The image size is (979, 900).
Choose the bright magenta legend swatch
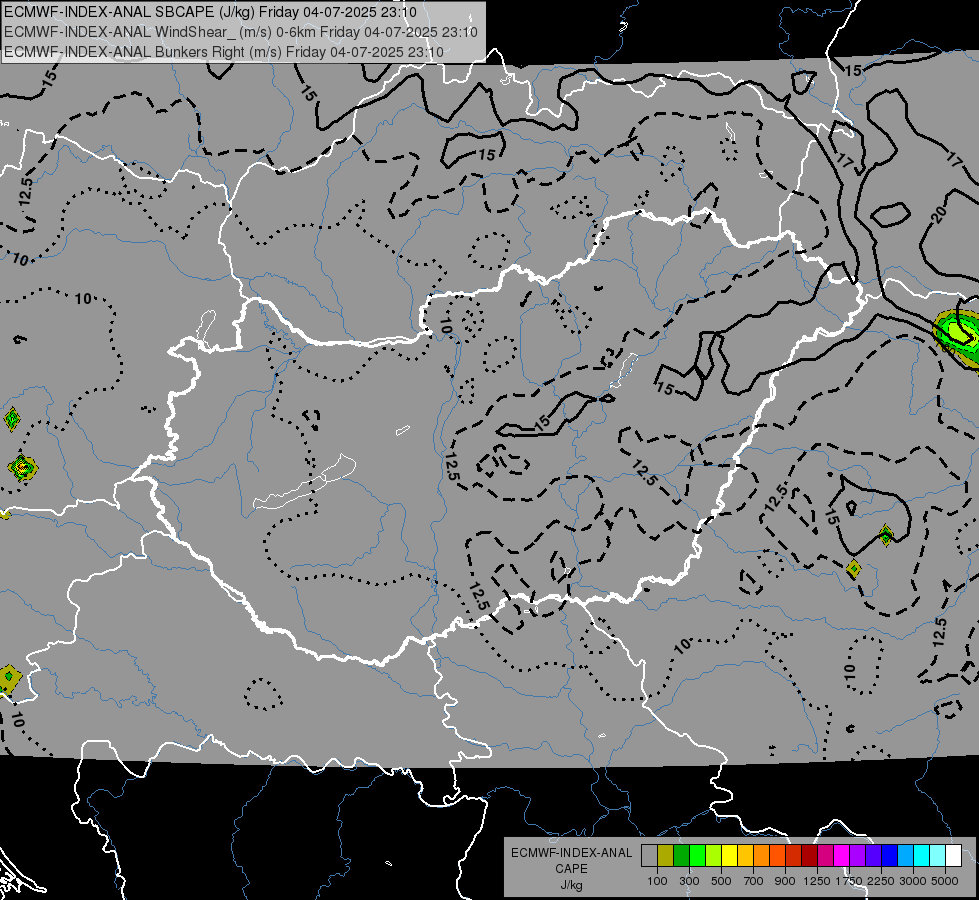pos(842,856)
